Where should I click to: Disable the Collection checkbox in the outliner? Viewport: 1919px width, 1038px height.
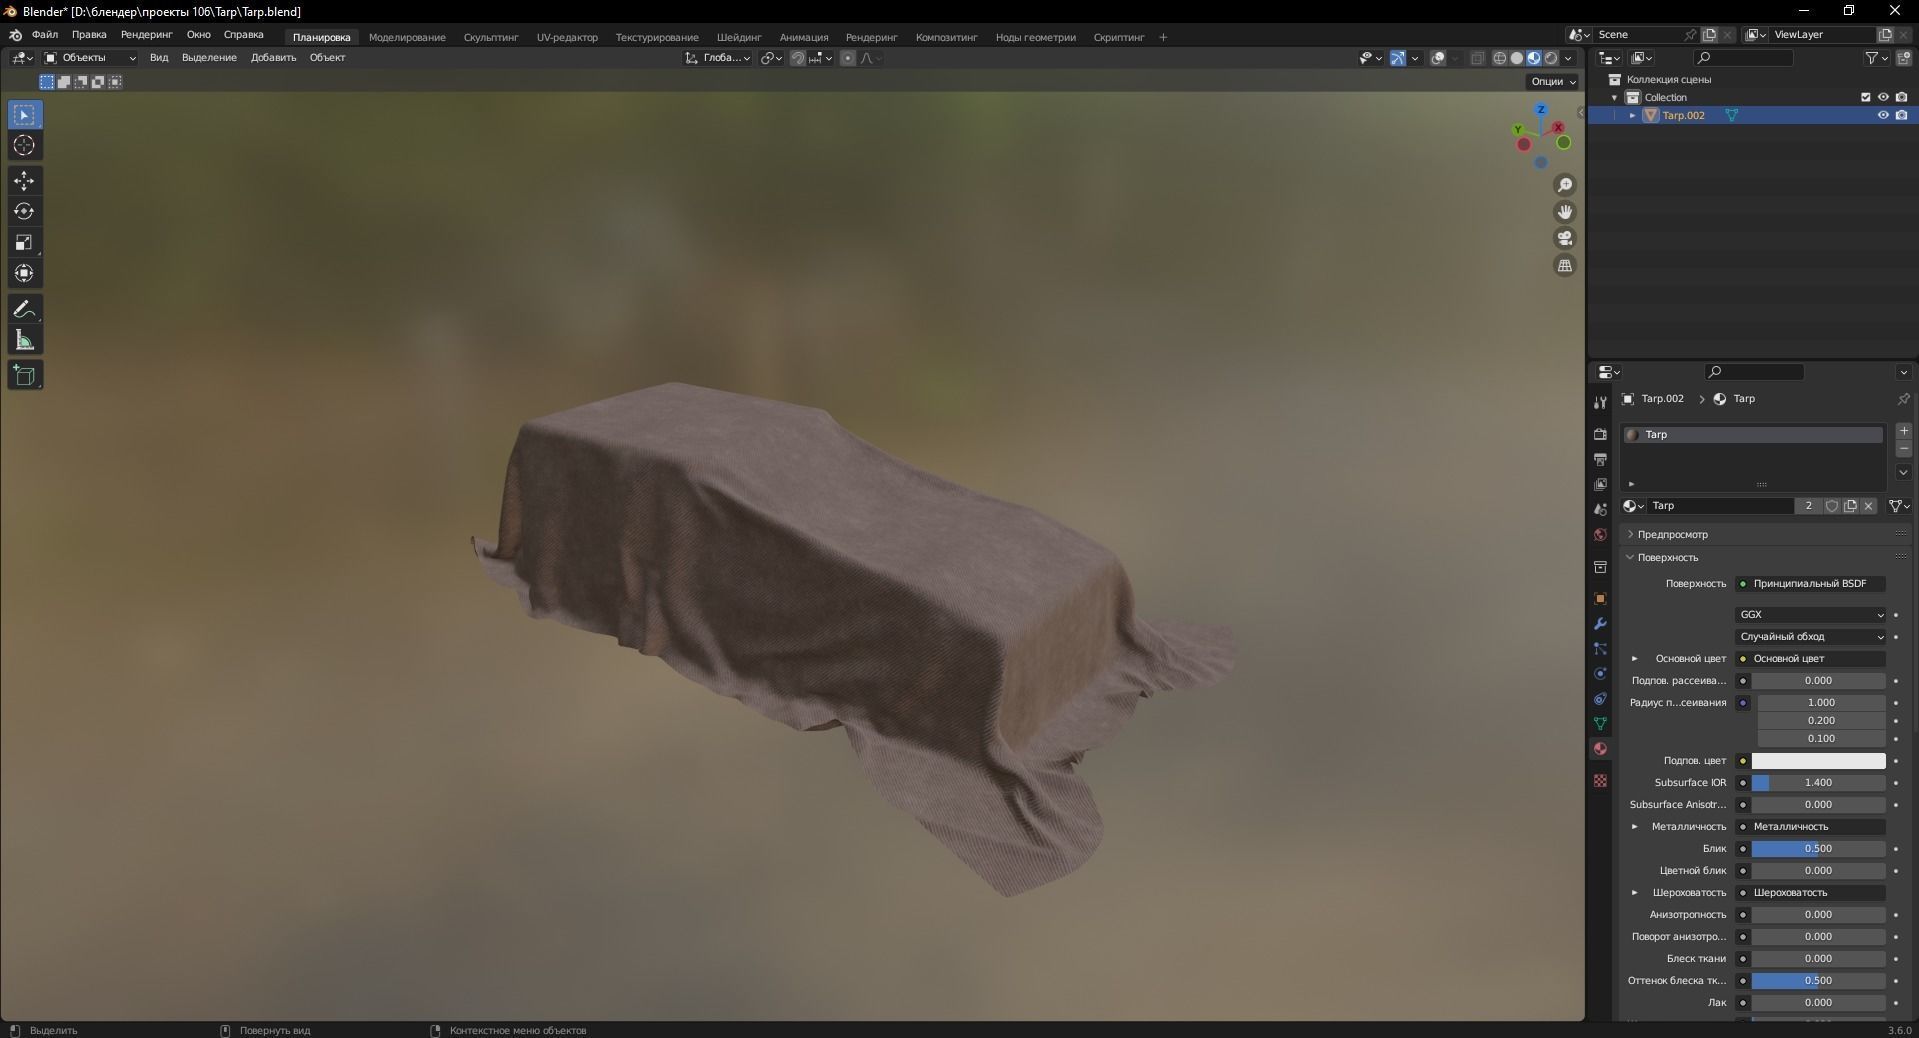pyautogui.click(x=1866, y=97)
